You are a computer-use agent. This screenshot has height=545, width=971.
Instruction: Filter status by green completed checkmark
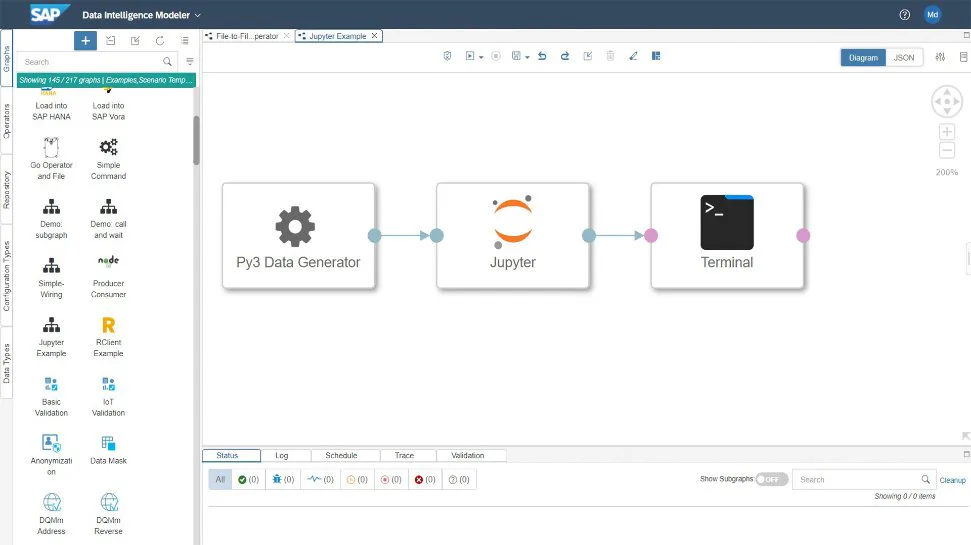[x=248, y=479]
